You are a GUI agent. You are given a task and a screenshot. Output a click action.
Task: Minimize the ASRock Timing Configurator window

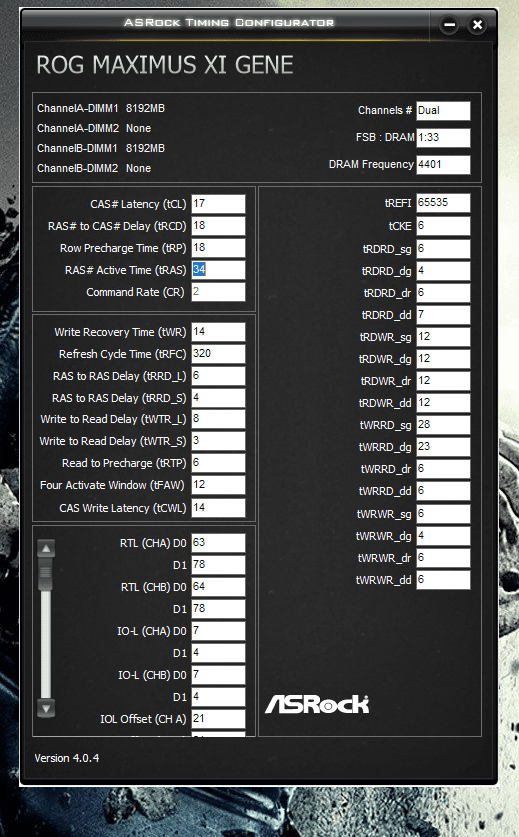pos(450,25)
